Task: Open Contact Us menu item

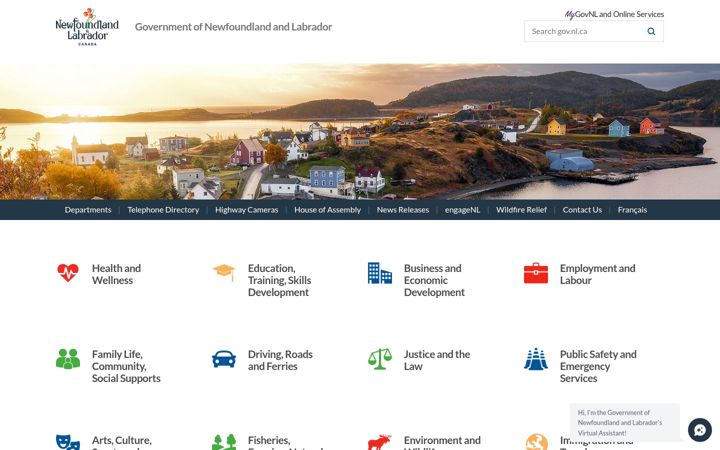Action: click(582, 210)
